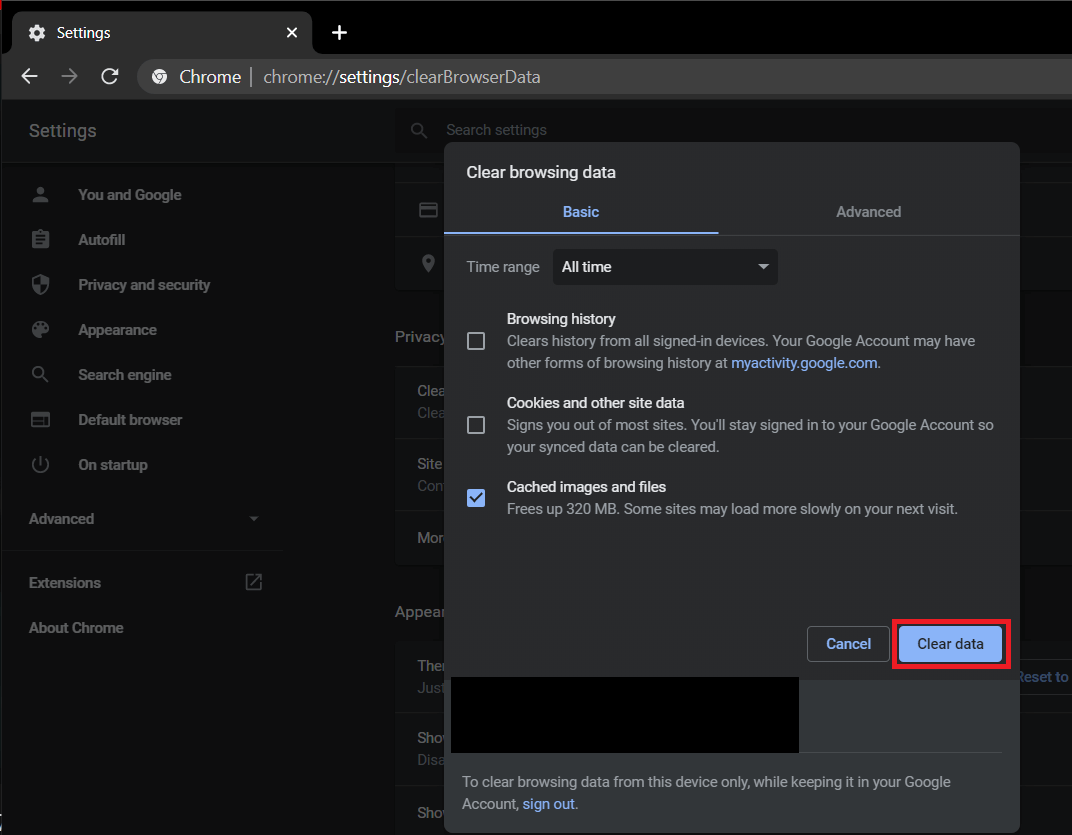The height and width of the screenshot is (835, 1072).
Task: Click the Autofill clipboard icon
Action: tap(40, 240)
